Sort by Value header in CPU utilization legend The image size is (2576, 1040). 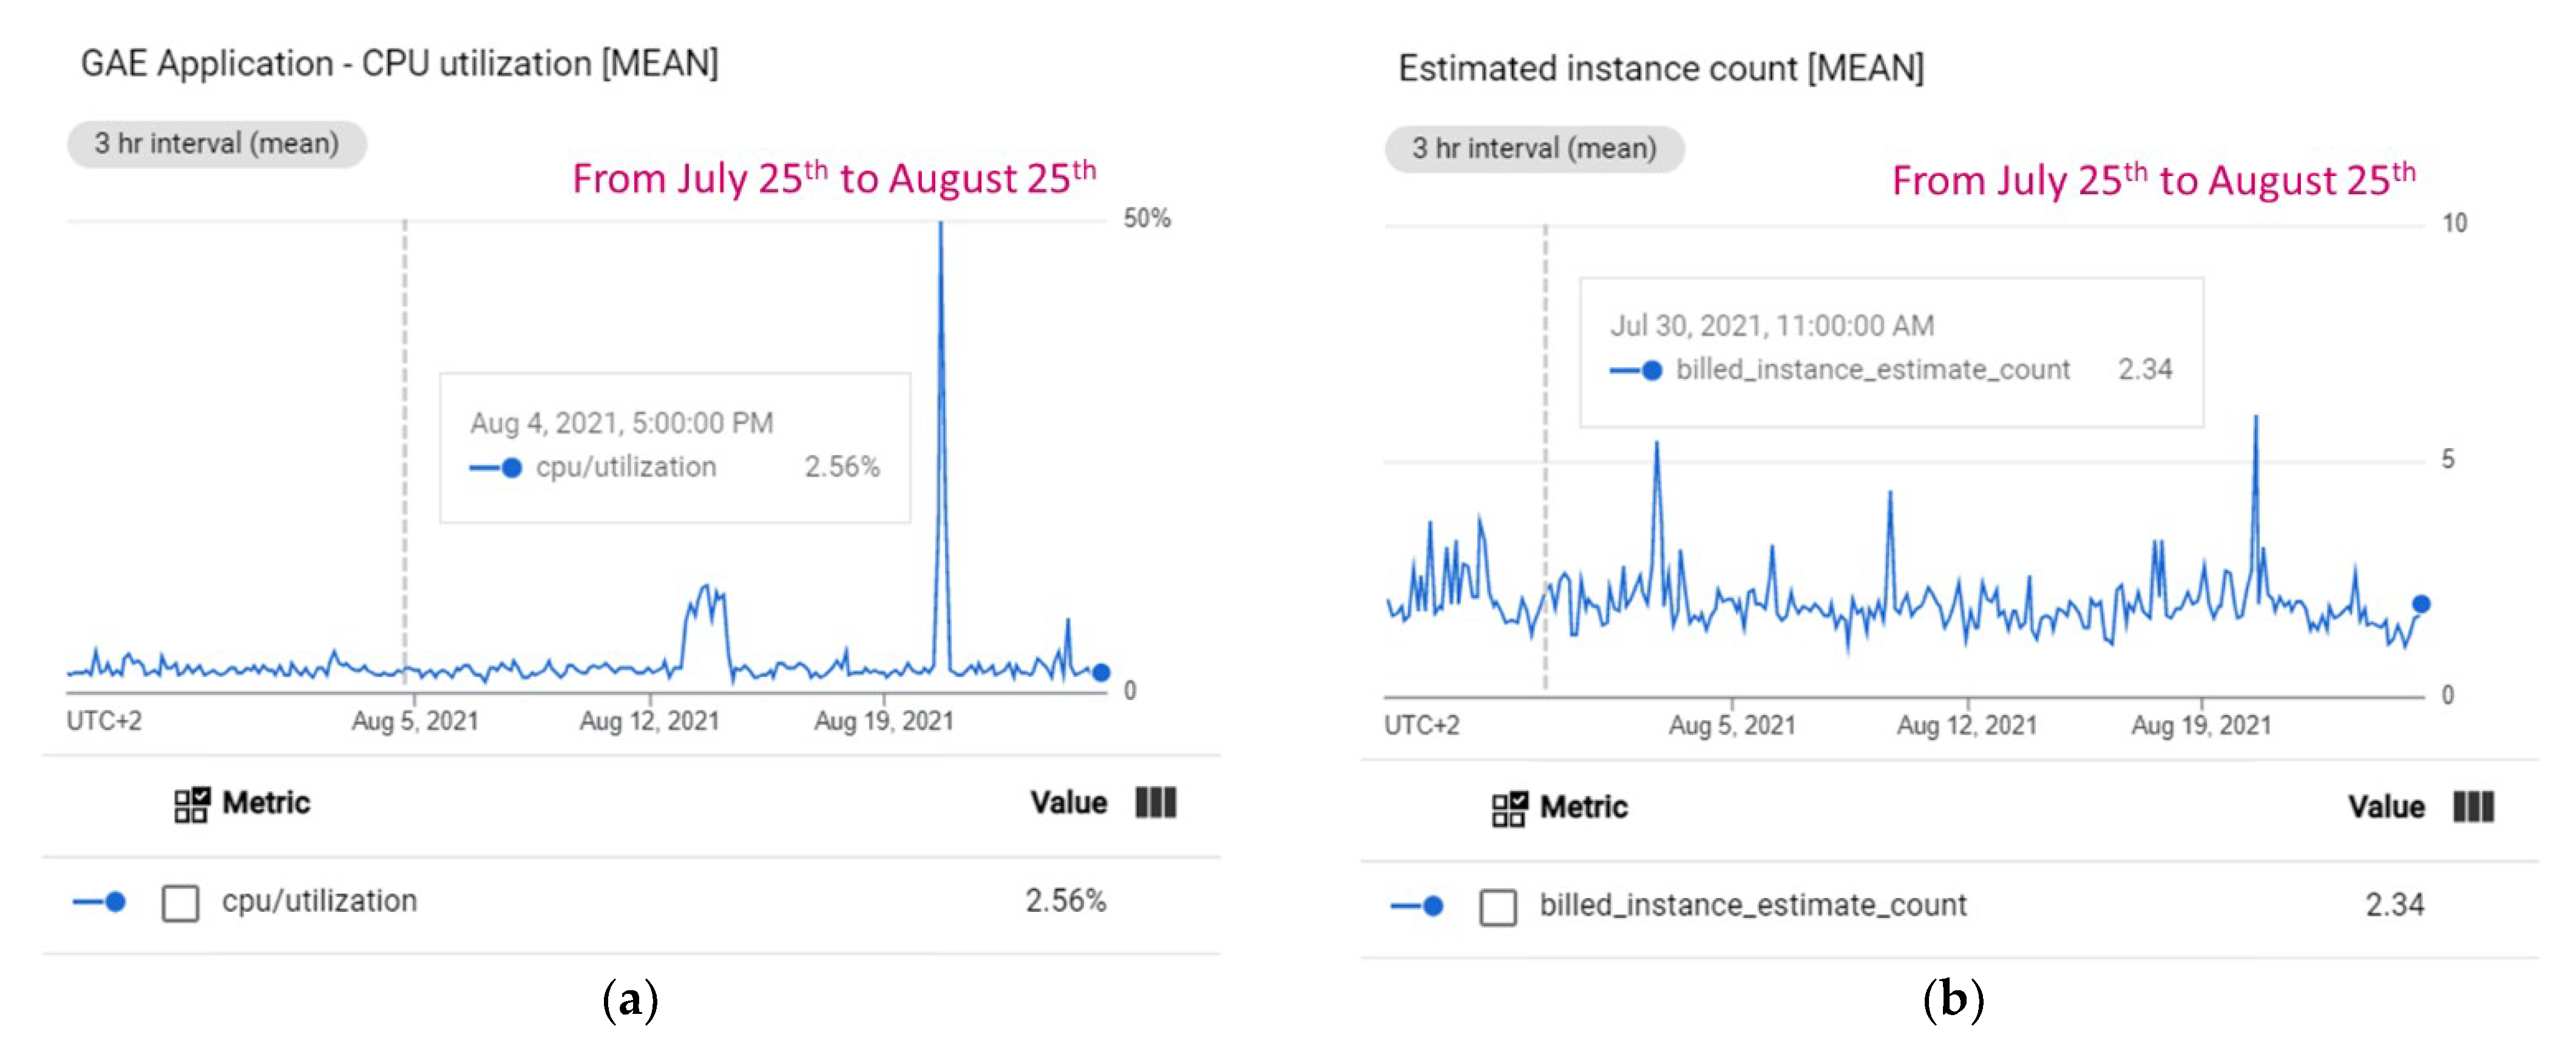[1068, 802]
